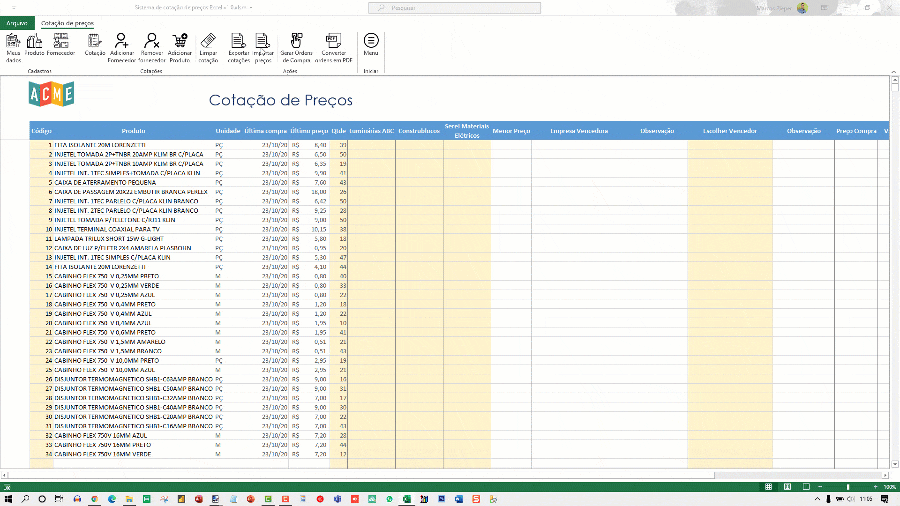Click vertical scrollbar down arrow

pos(895,464)
